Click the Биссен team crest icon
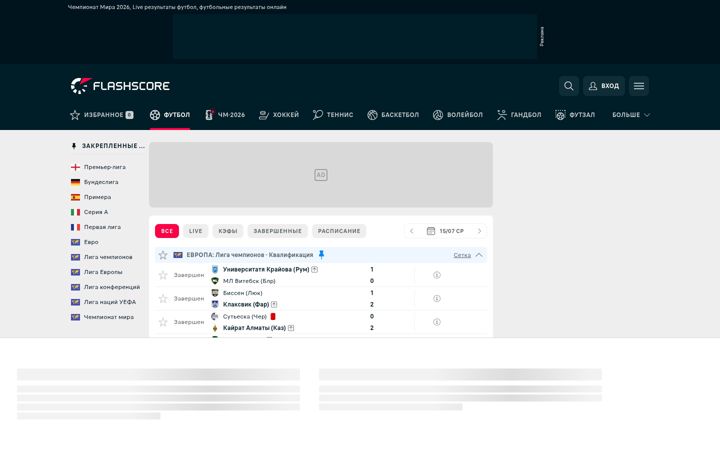The height and width of the screenshot is (450, 720). 214,292
